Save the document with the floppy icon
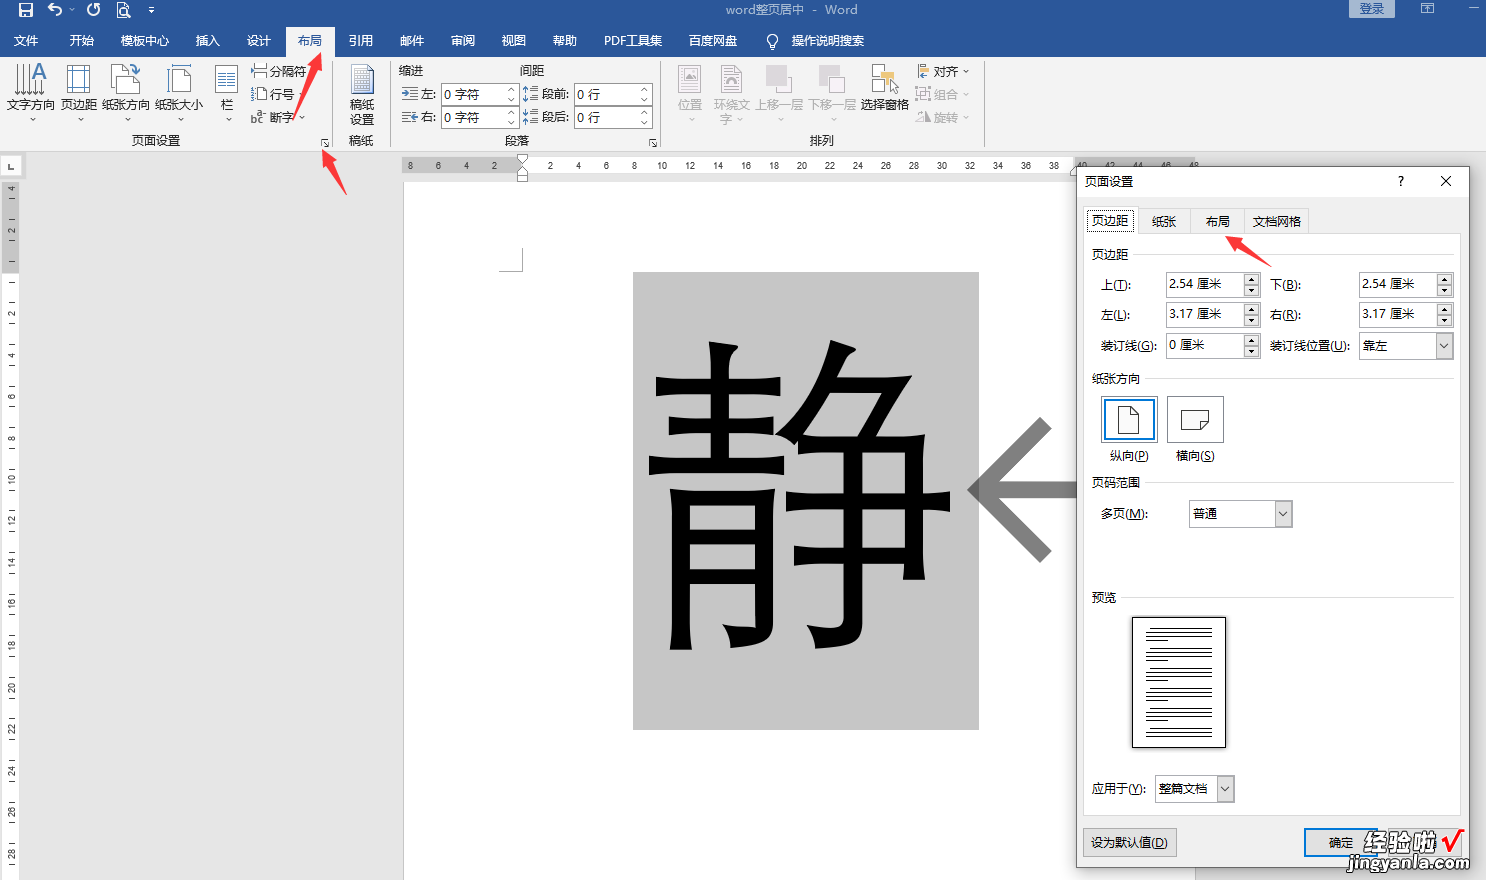 (26, 10)
